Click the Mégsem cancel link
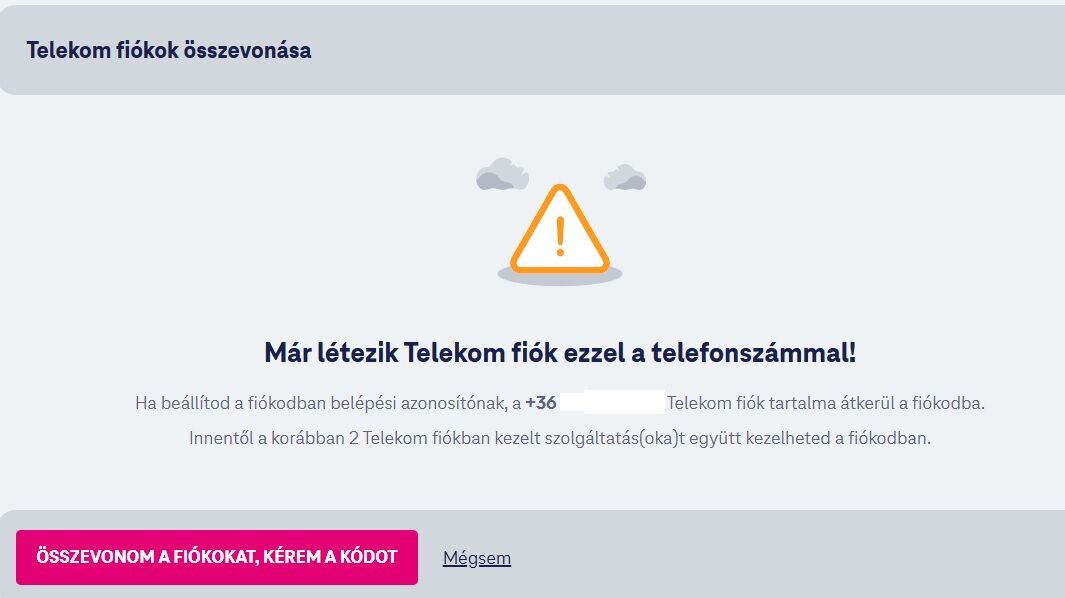The width and height of the screenshot is (1065, 598). (477, 558)
